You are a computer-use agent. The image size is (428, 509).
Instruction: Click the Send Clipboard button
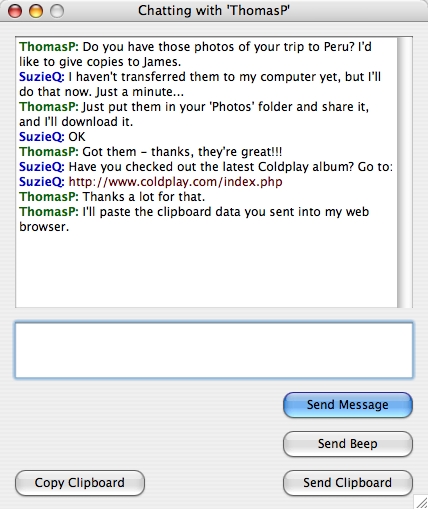coord(348,483)
